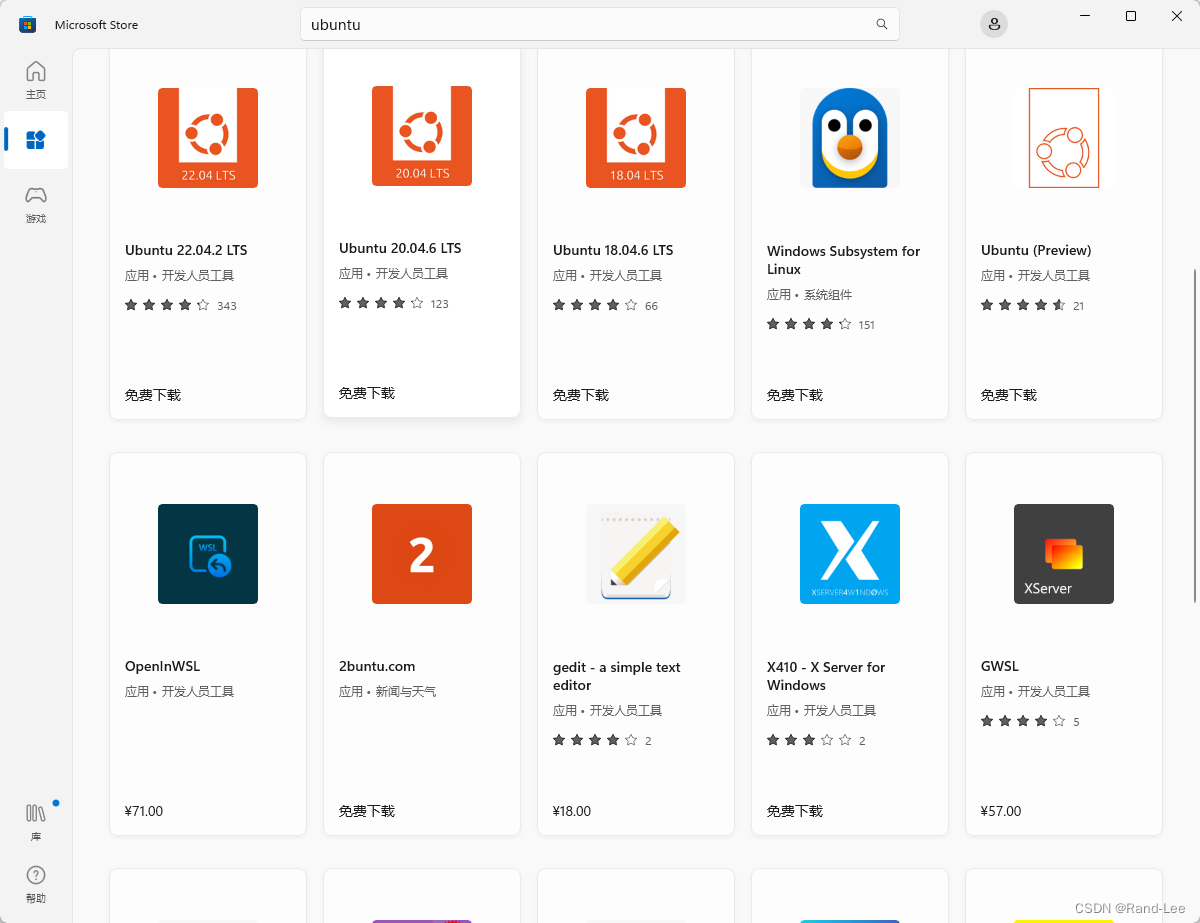Click the search magnifier icon
The image size is (1200, 923).
point(881,23)
